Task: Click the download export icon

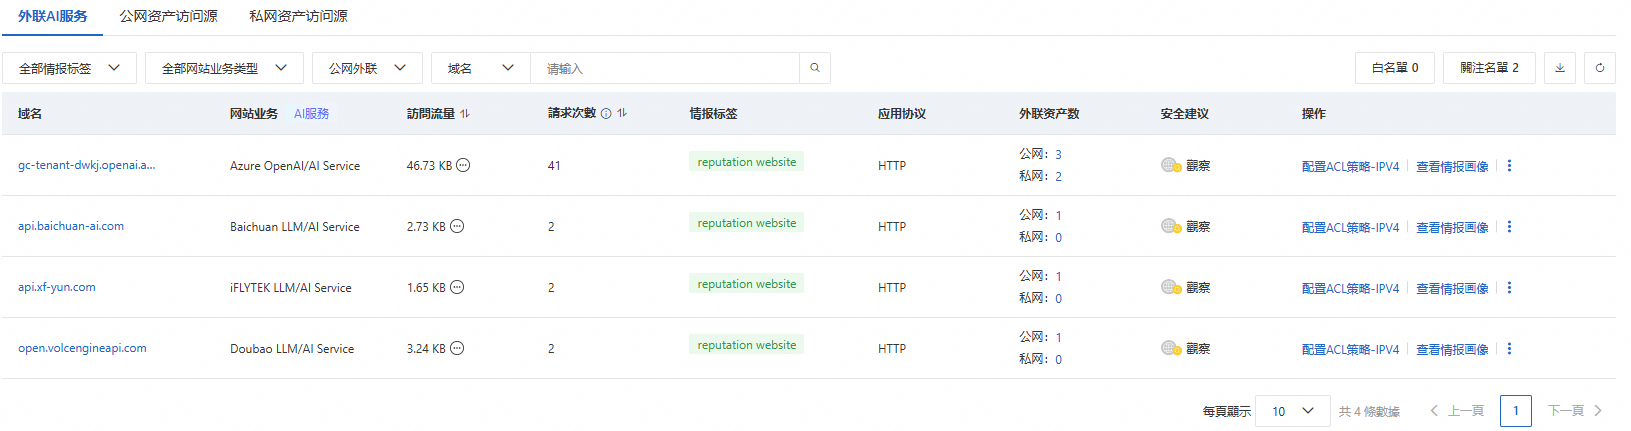Action: coord(1560,68)
